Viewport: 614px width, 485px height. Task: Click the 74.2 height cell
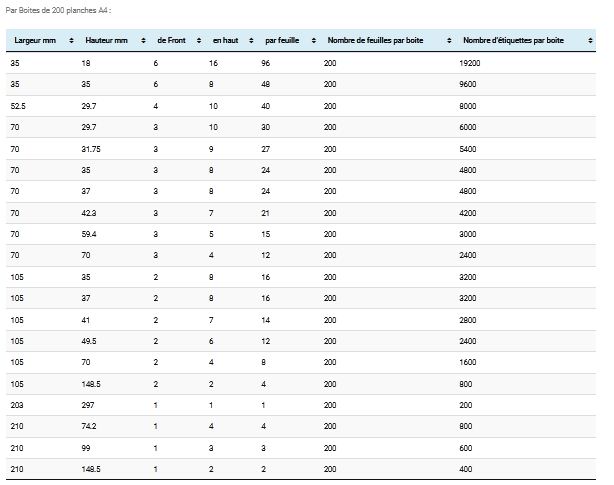pos(89,427)
